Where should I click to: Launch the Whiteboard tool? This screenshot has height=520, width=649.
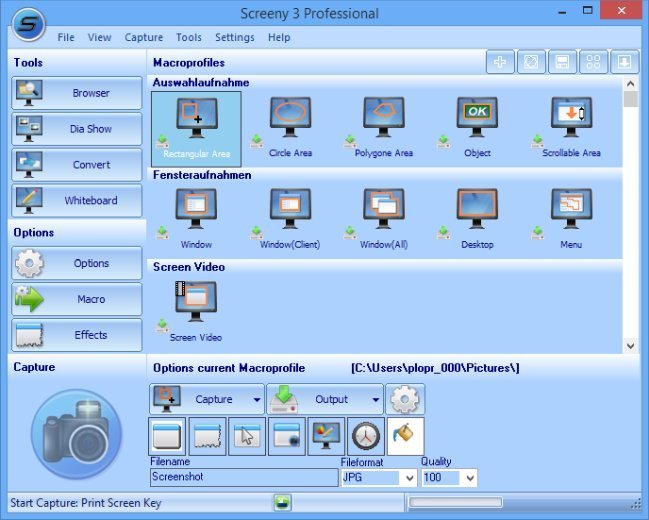[77, 200]
